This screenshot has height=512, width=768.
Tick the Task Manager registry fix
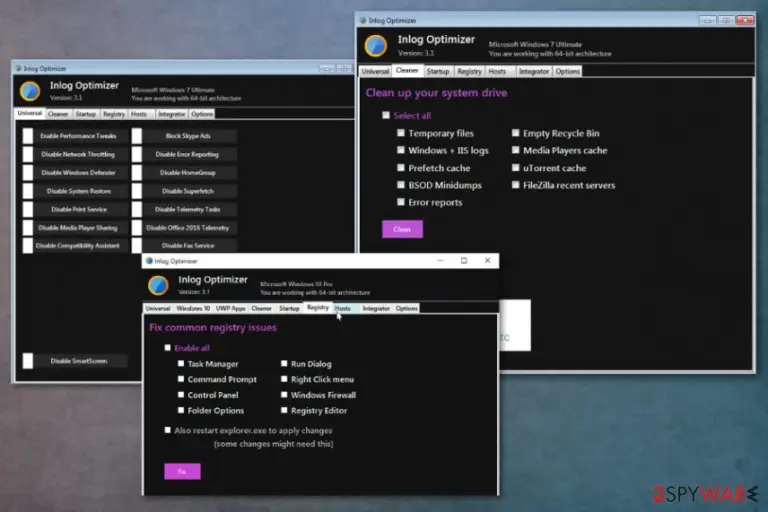coord(181,364)
